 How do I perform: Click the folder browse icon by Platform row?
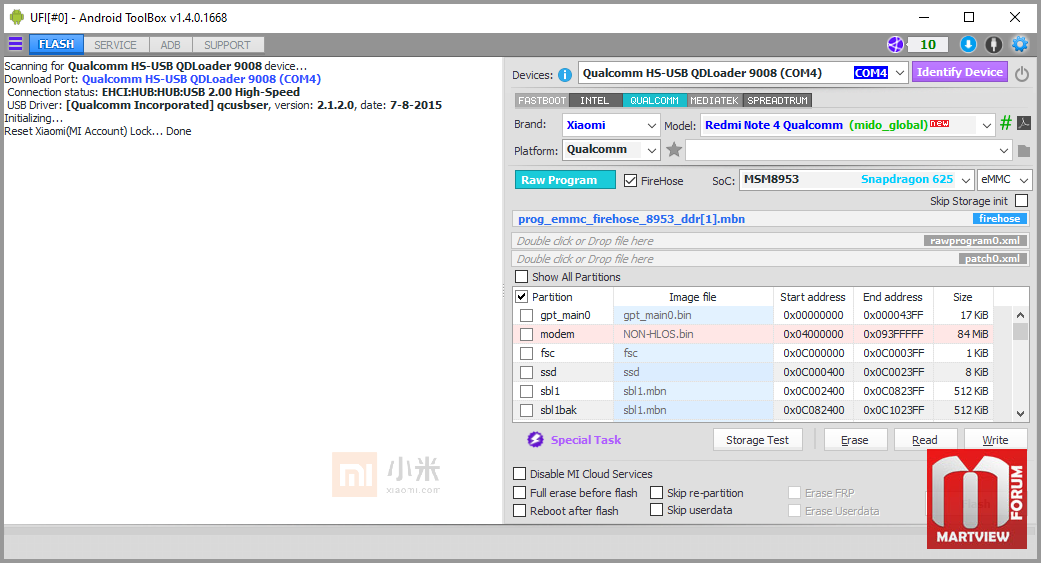(x=1024, y=151)
